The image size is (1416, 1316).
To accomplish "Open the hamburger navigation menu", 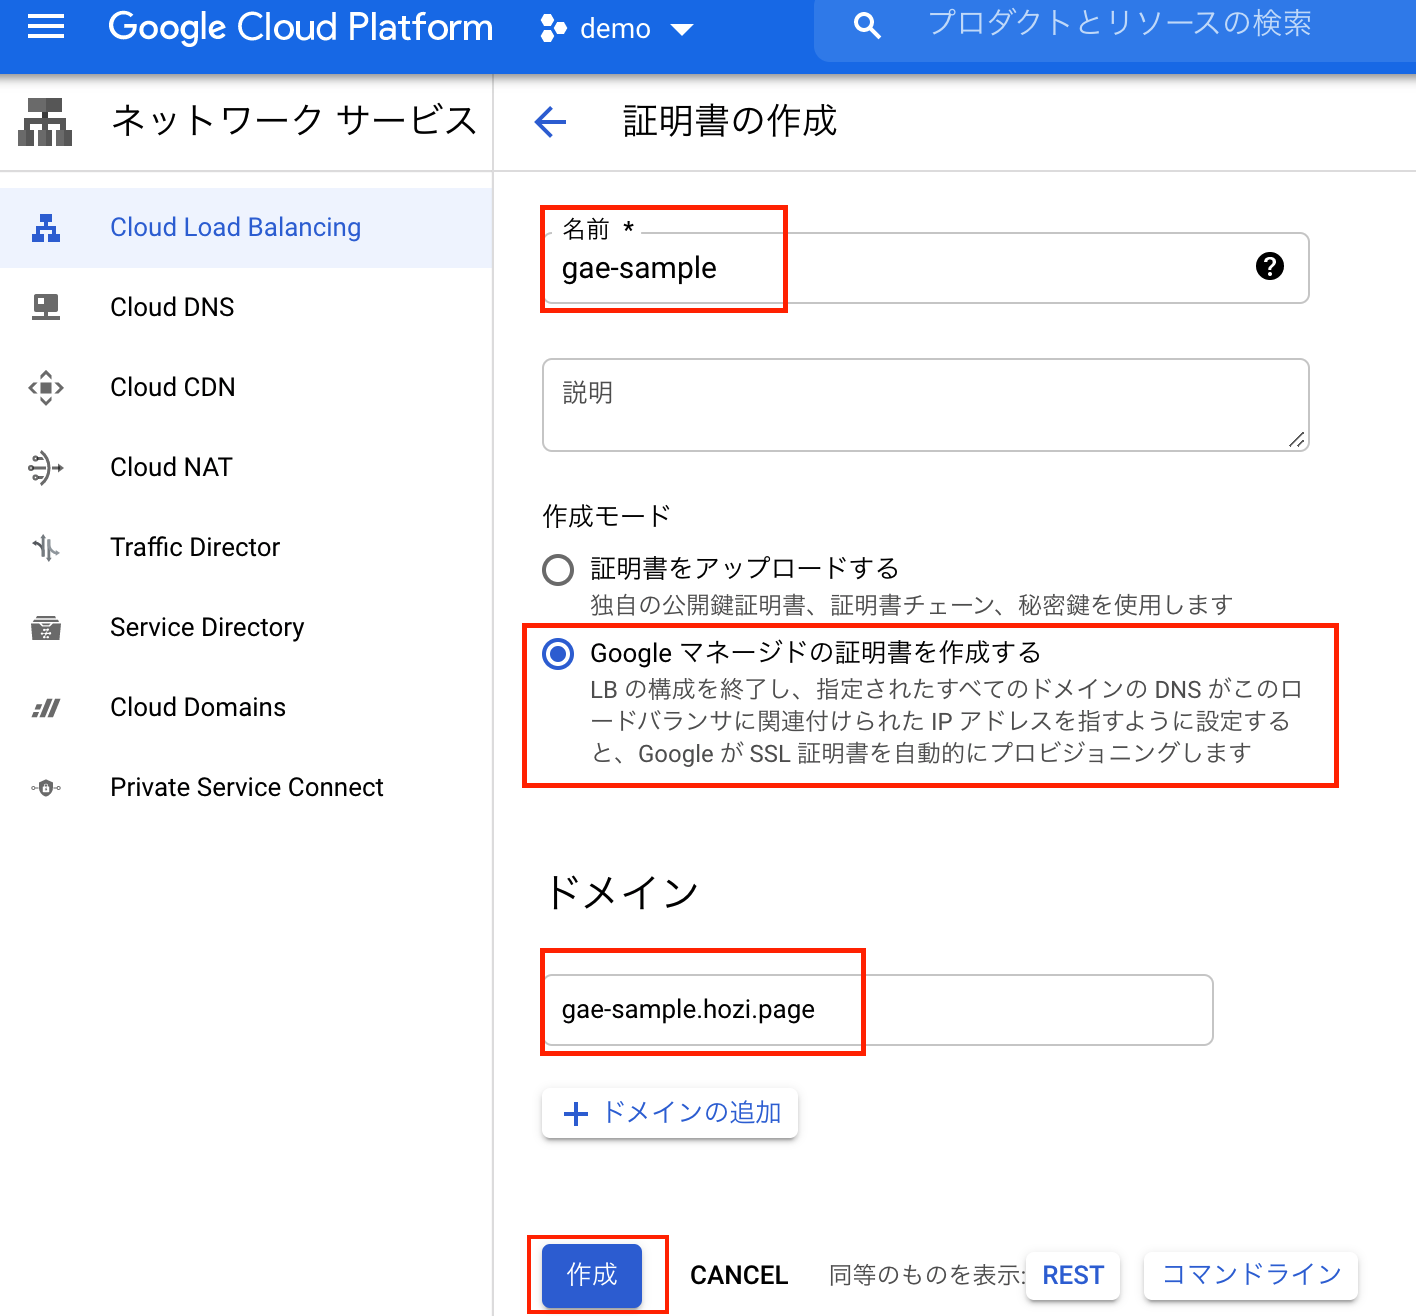I will click(46, 27).
